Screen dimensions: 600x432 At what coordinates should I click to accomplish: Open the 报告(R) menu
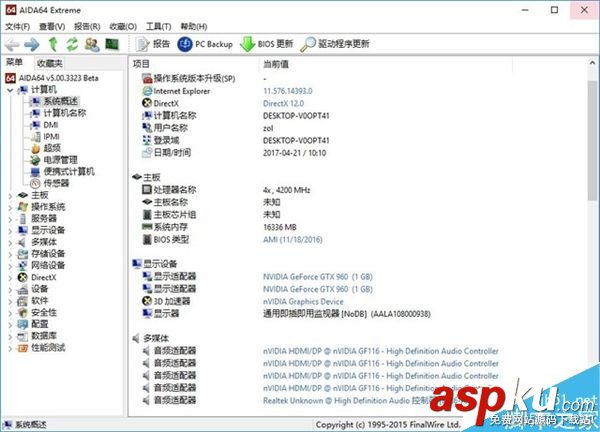[87, 26]
